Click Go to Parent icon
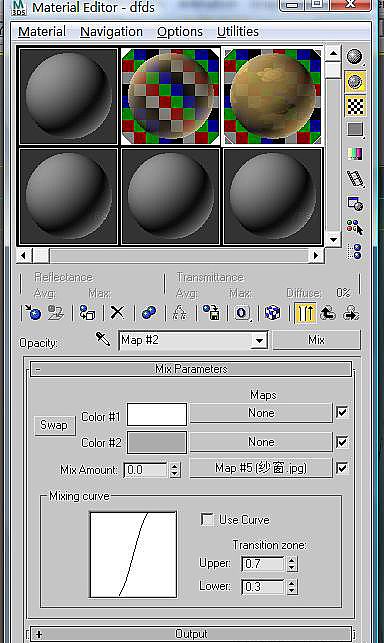Screen dimensions: 384x643 [328, 313]
